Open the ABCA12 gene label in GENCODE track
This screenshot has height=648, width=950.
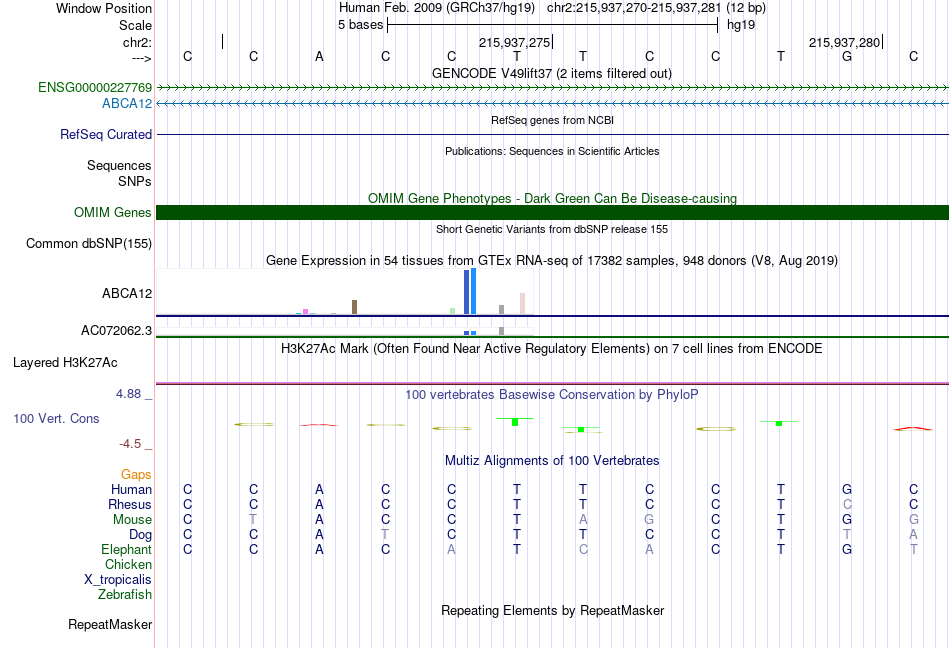pyautogui.click(x=127, y=104)
